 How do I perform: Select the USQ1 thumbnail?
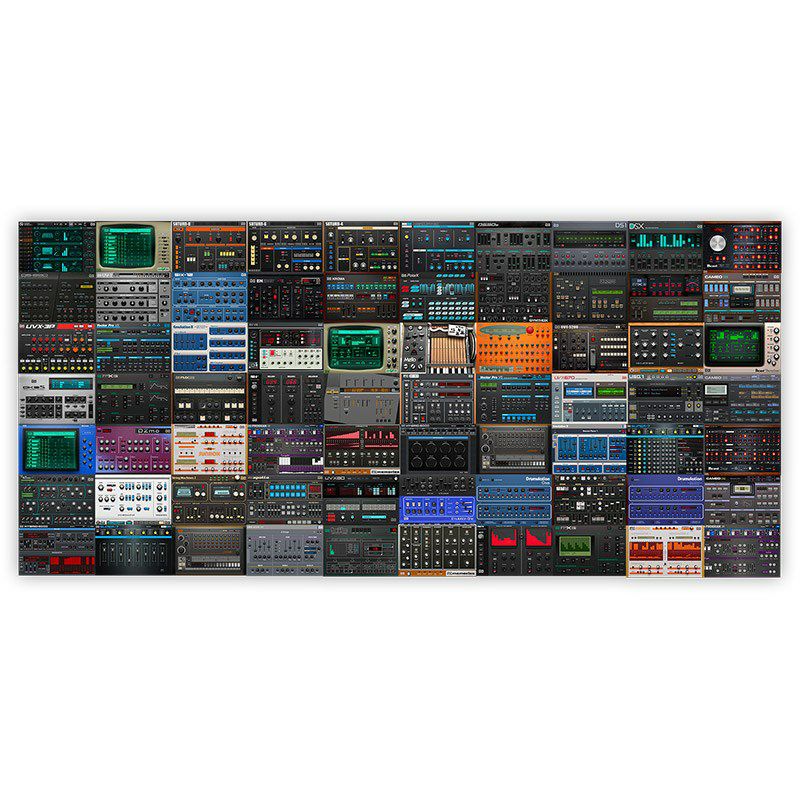665,398
